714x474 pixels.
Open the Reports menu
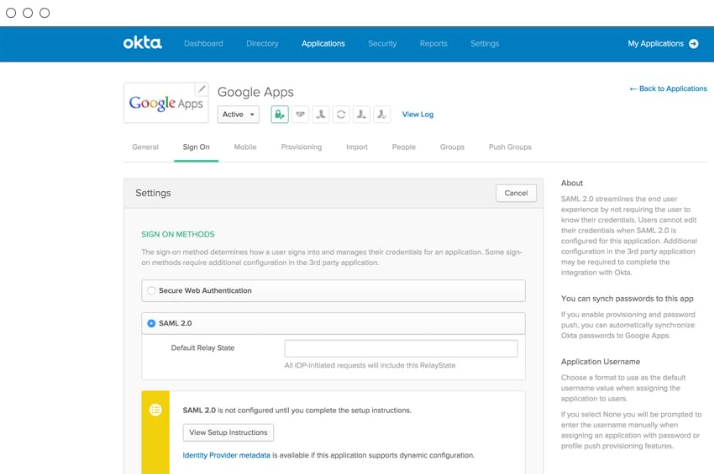pyautogui.click(x=434, y=44)
